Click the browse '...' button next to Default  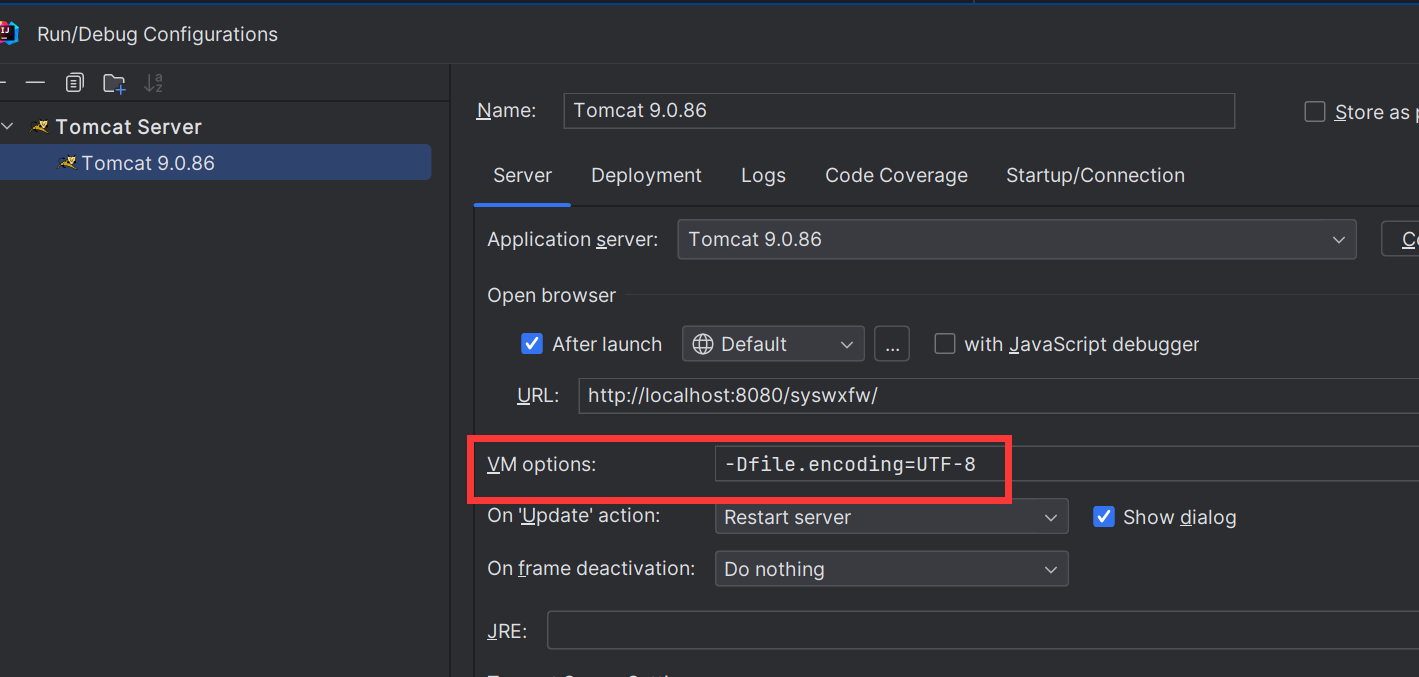coord(891,344)
